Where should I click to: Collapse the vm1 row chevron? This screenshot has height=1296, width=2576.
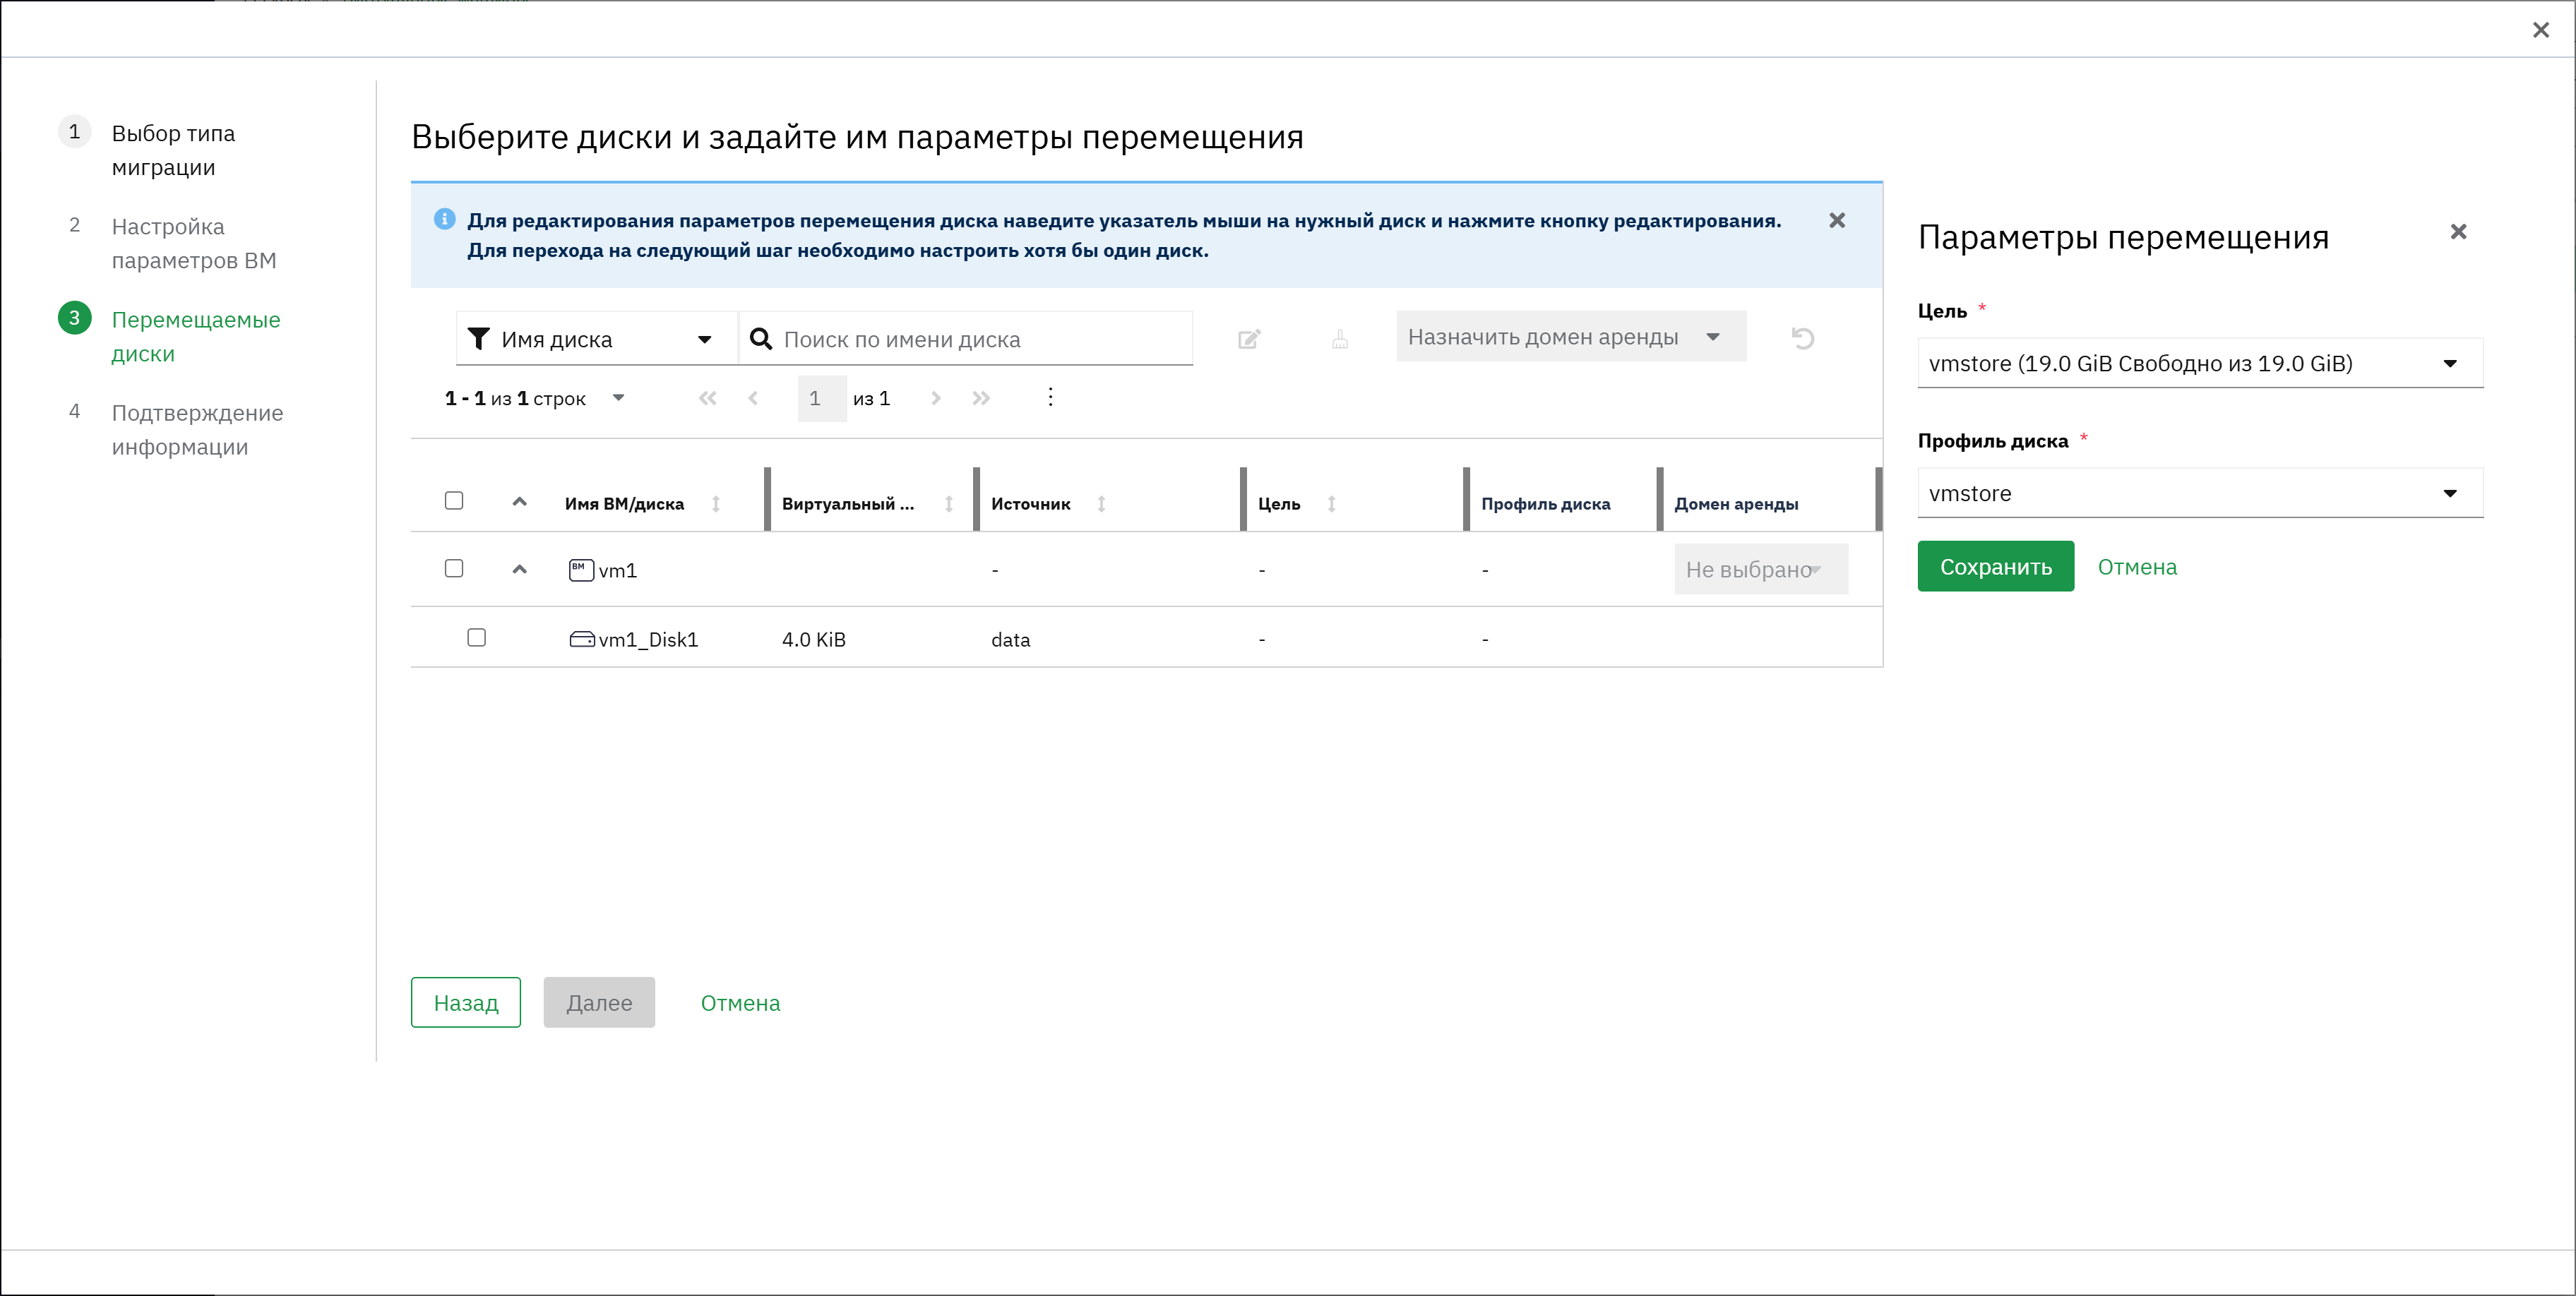pyautogui.click(x=519, y=569)
